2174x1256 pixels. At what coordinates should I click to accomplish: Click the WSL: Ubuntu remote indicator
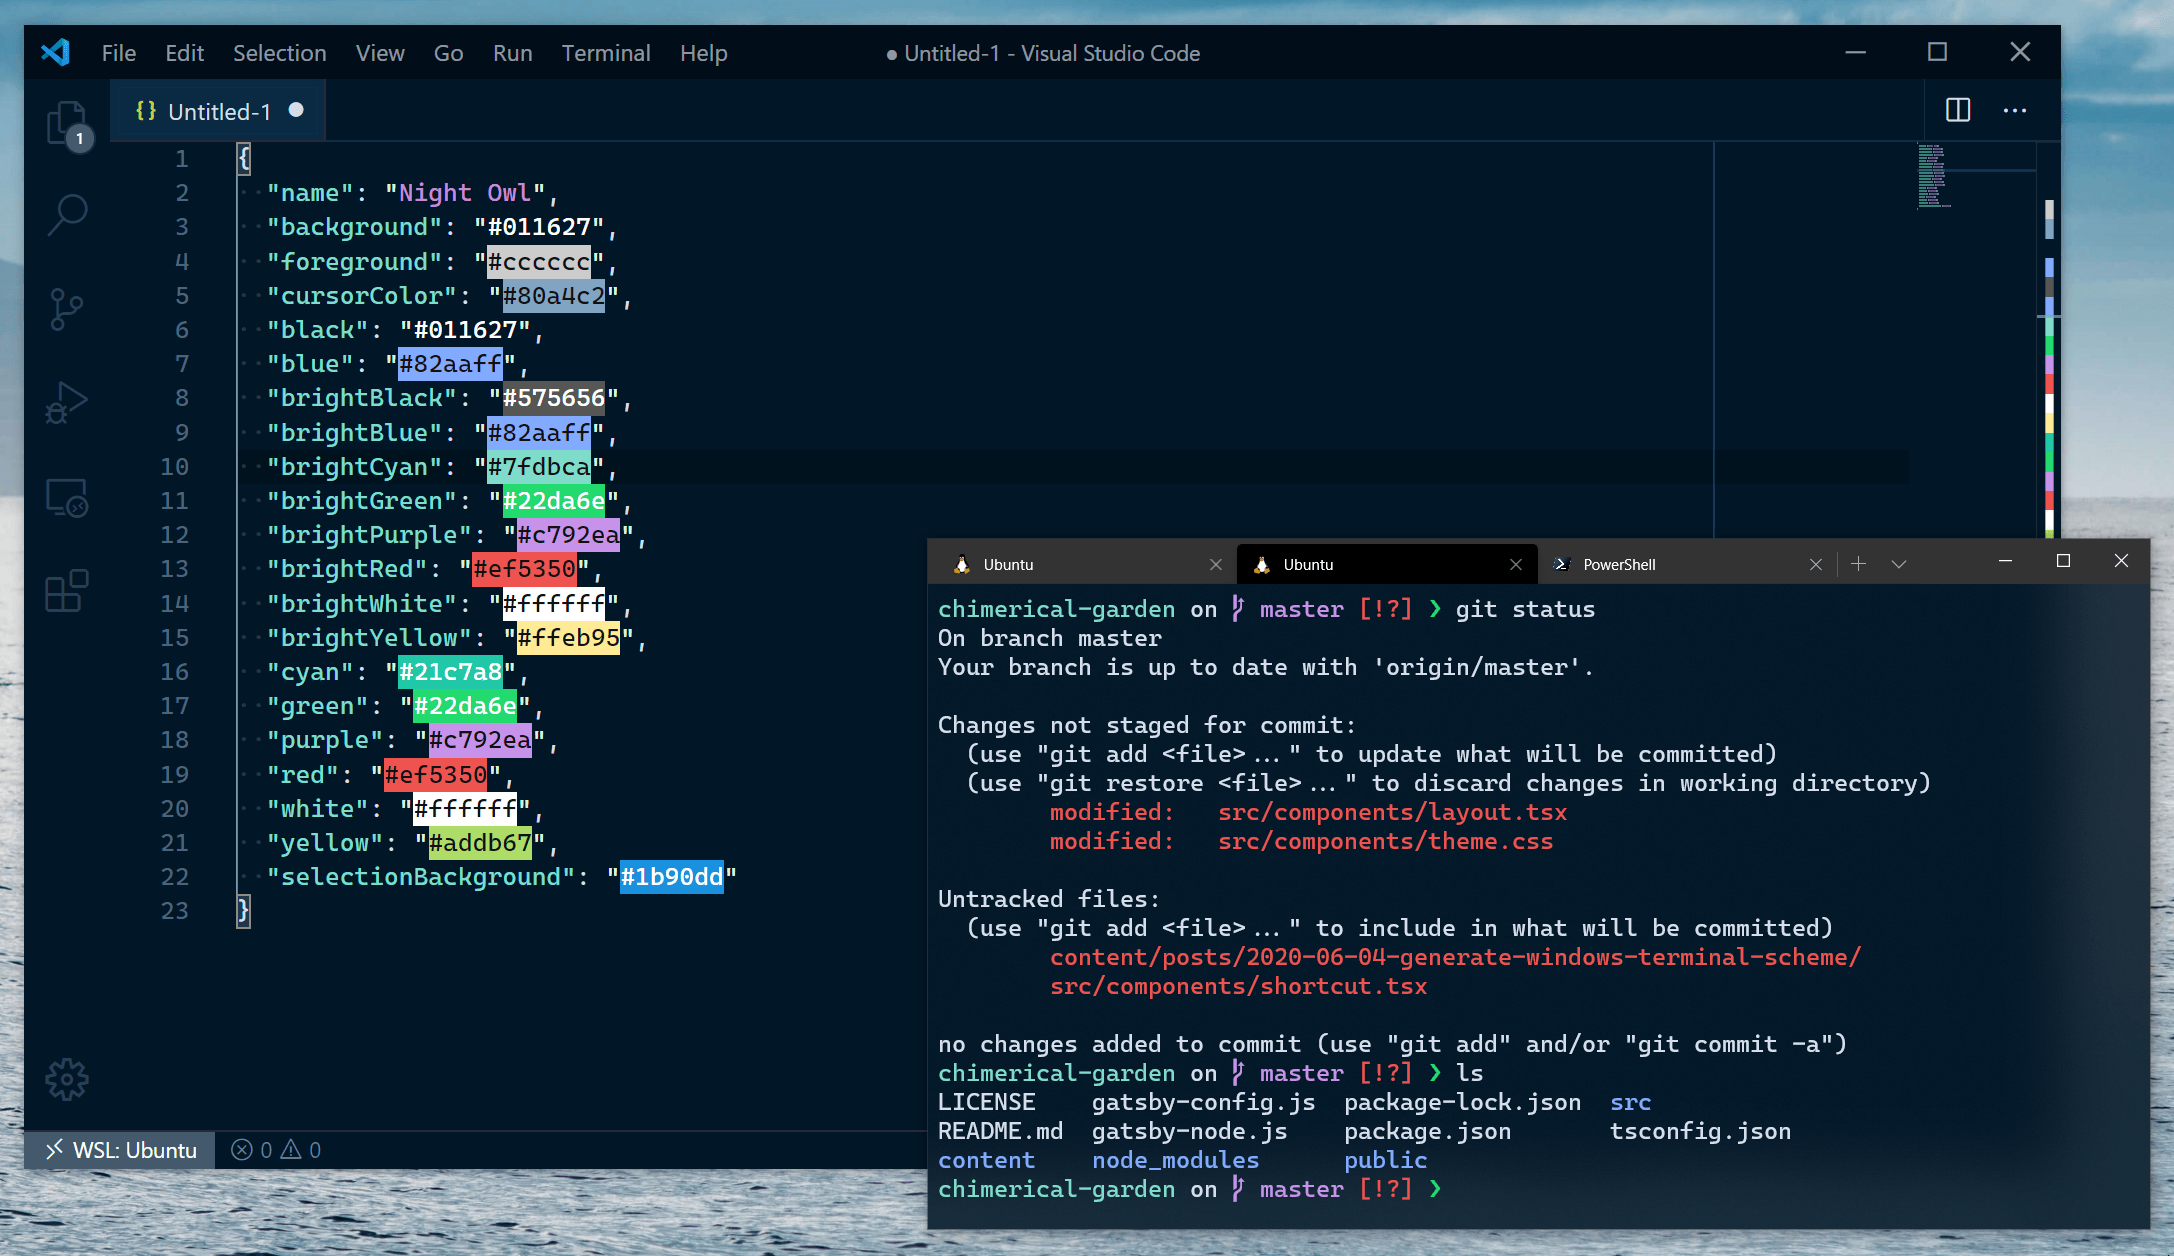click(x=120, y=1150)
